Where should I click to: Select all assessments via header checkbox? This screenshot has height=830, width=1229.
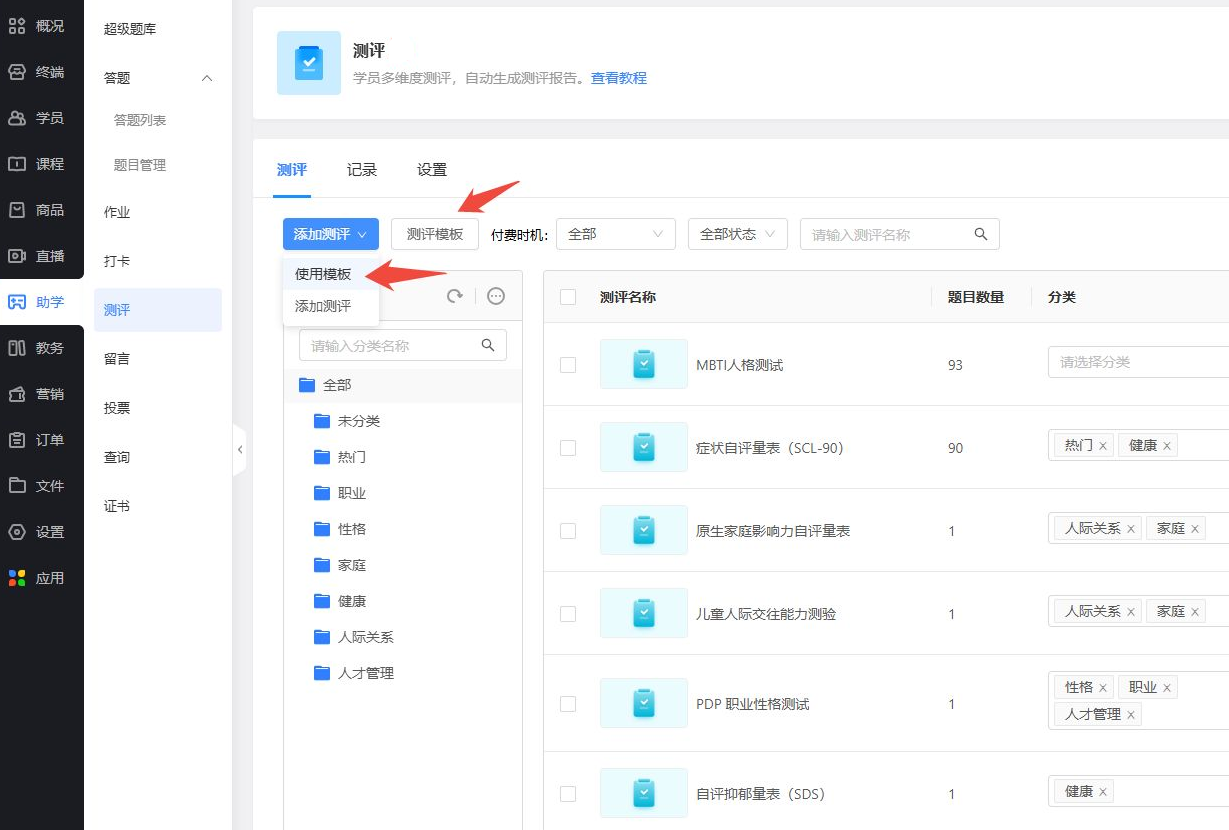(x=568, y=297)
